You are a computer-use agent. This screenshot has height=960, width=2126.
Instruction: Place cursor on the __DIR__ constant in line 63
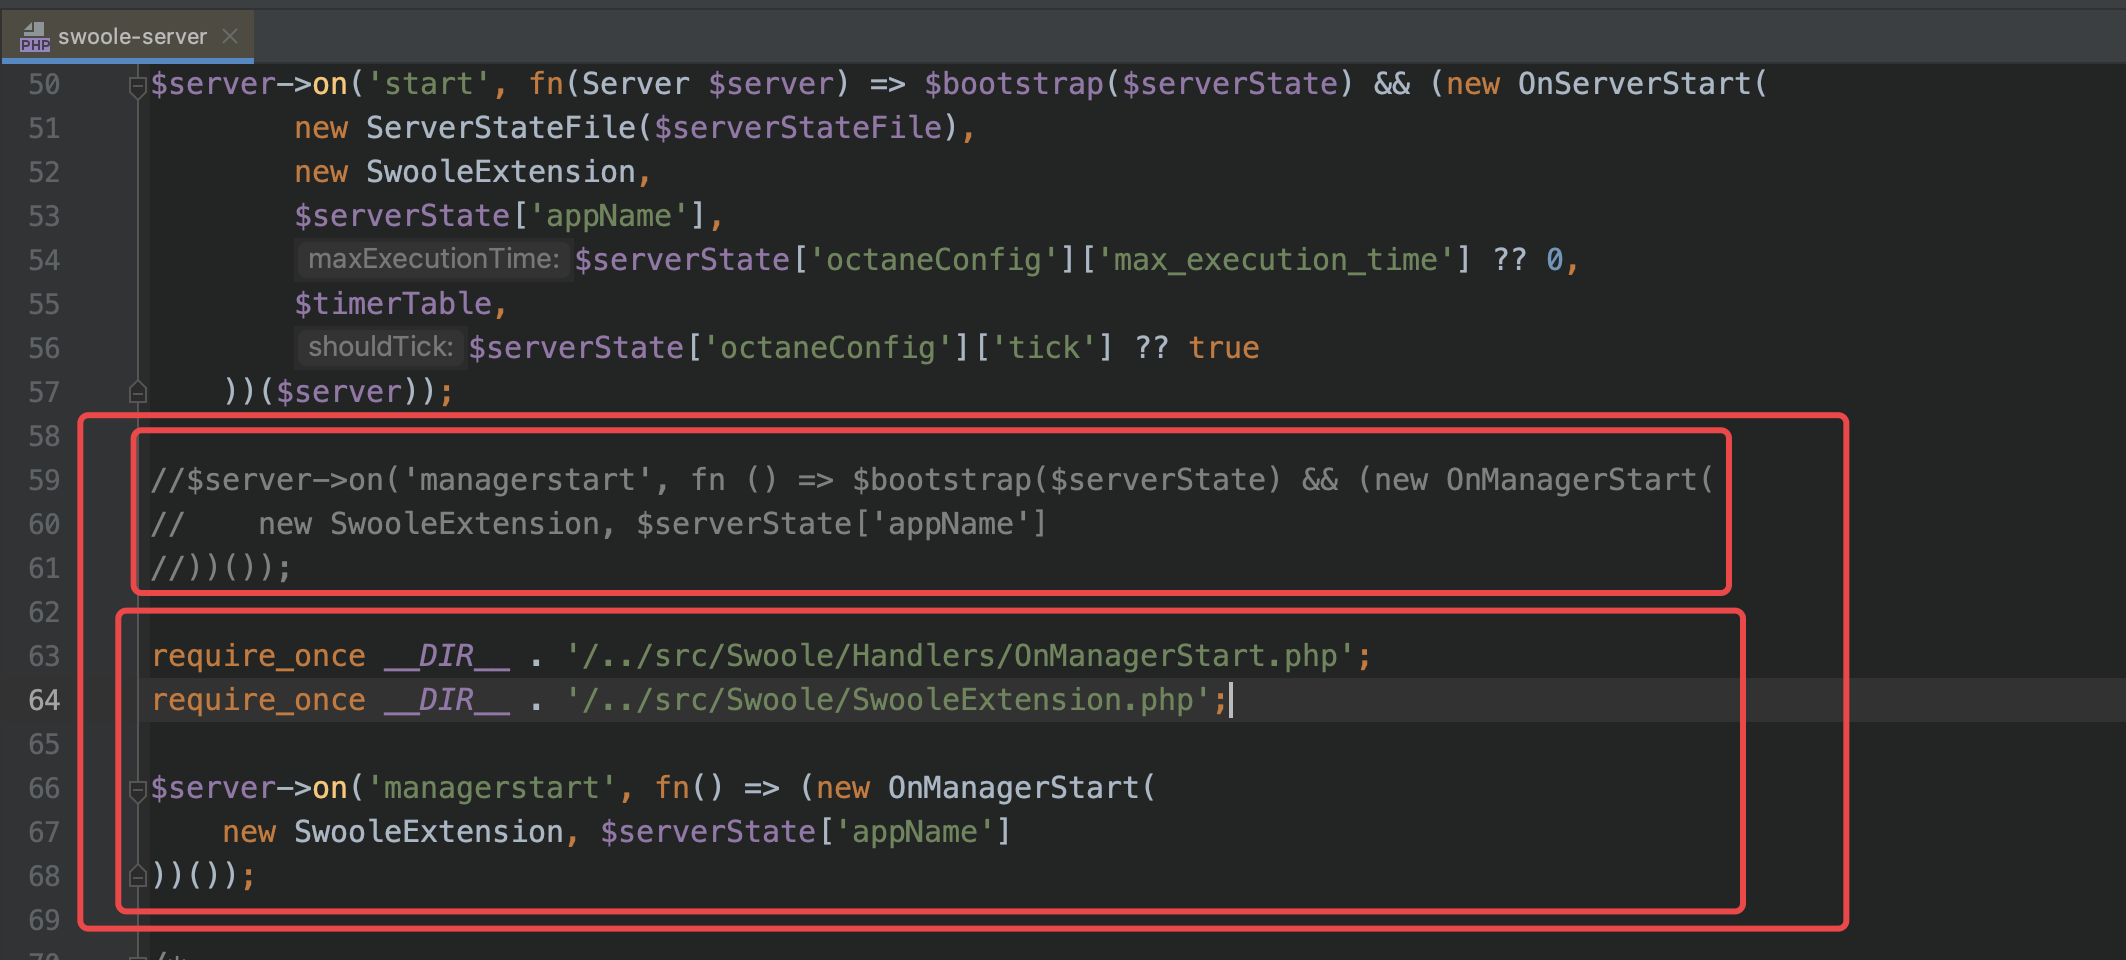(x=445, y=655)
